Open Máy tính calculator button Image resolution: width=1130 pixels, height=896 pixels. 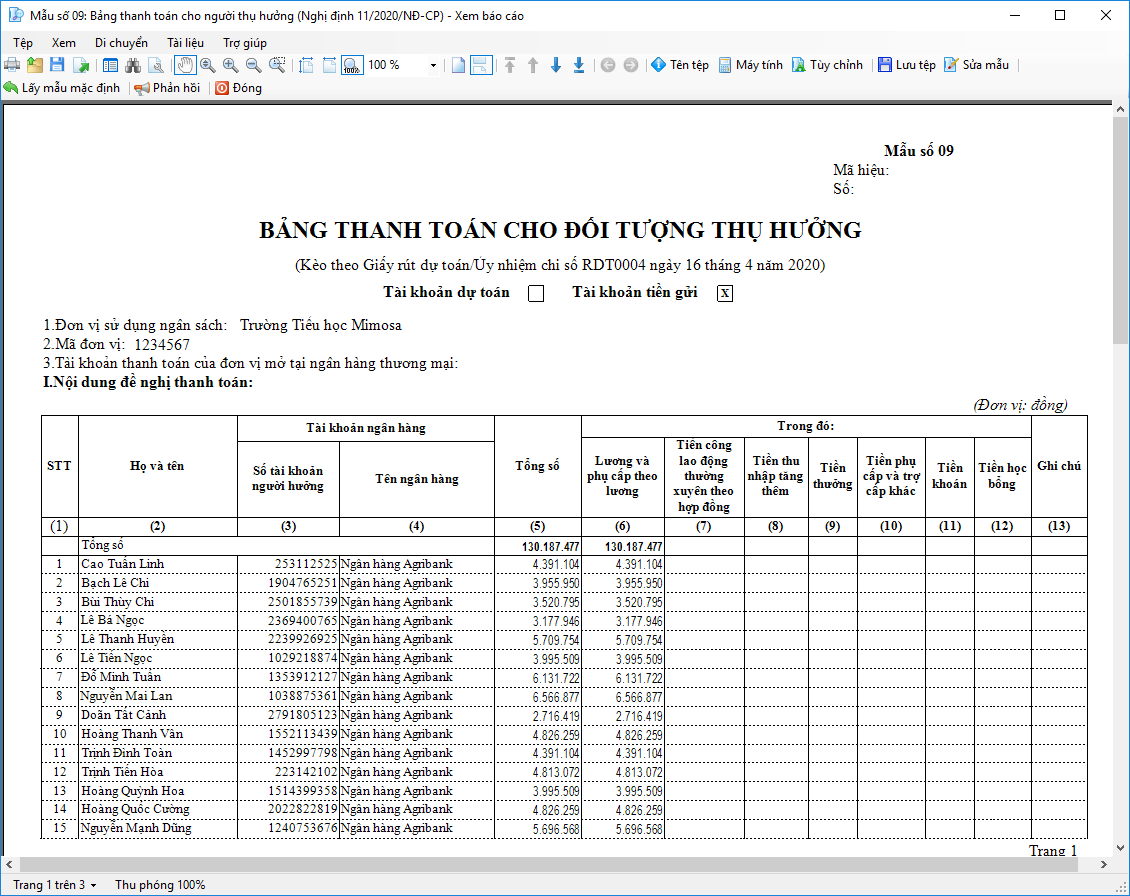tap(750, 65)
